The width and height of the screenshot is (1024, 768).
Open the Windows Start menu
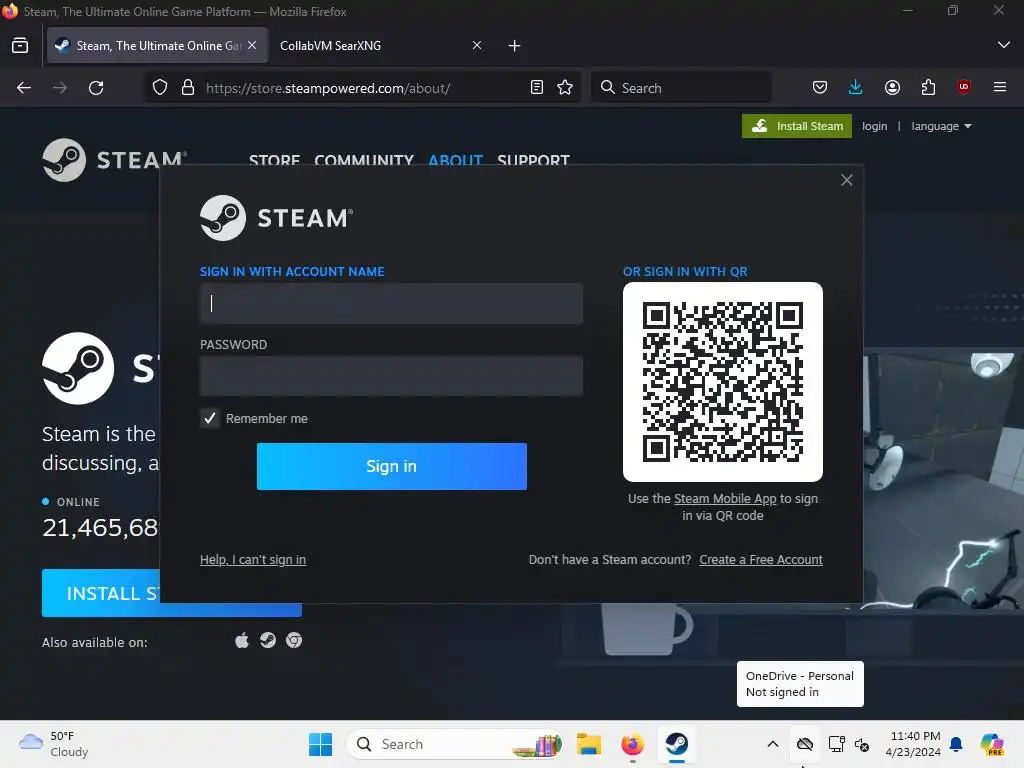click(320, 744)
